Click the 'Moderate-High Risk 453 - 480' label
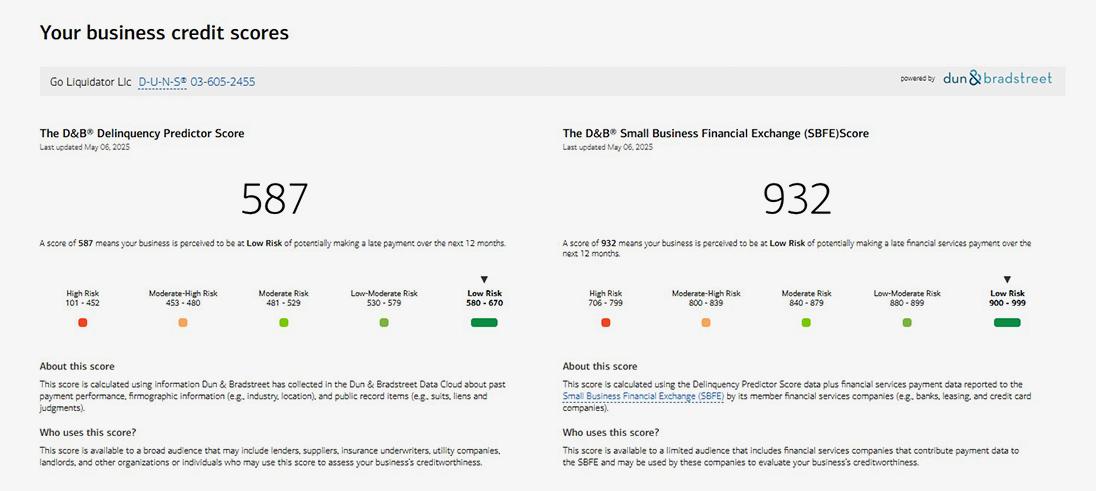Viewport: 1096px width, 491px height. pos(183,298)
